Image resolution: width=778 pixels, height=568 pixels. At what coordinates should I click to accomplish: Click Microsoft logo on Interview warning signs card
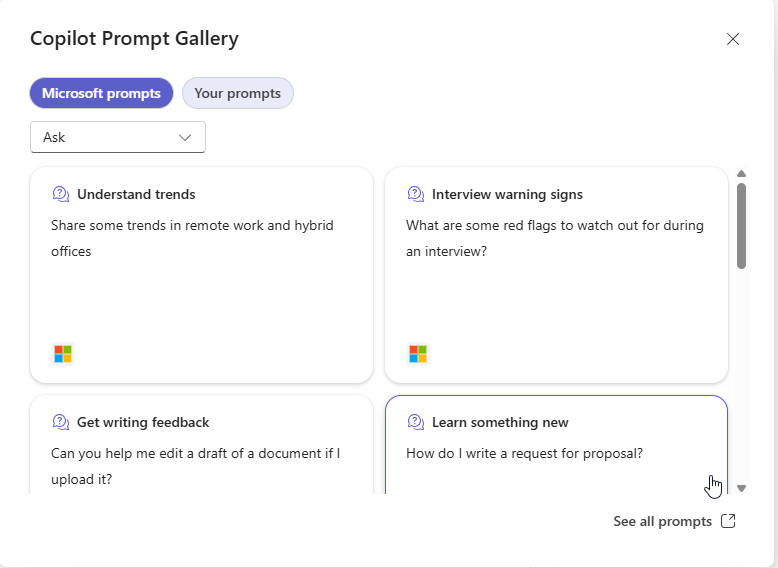(x=418, y=354)
